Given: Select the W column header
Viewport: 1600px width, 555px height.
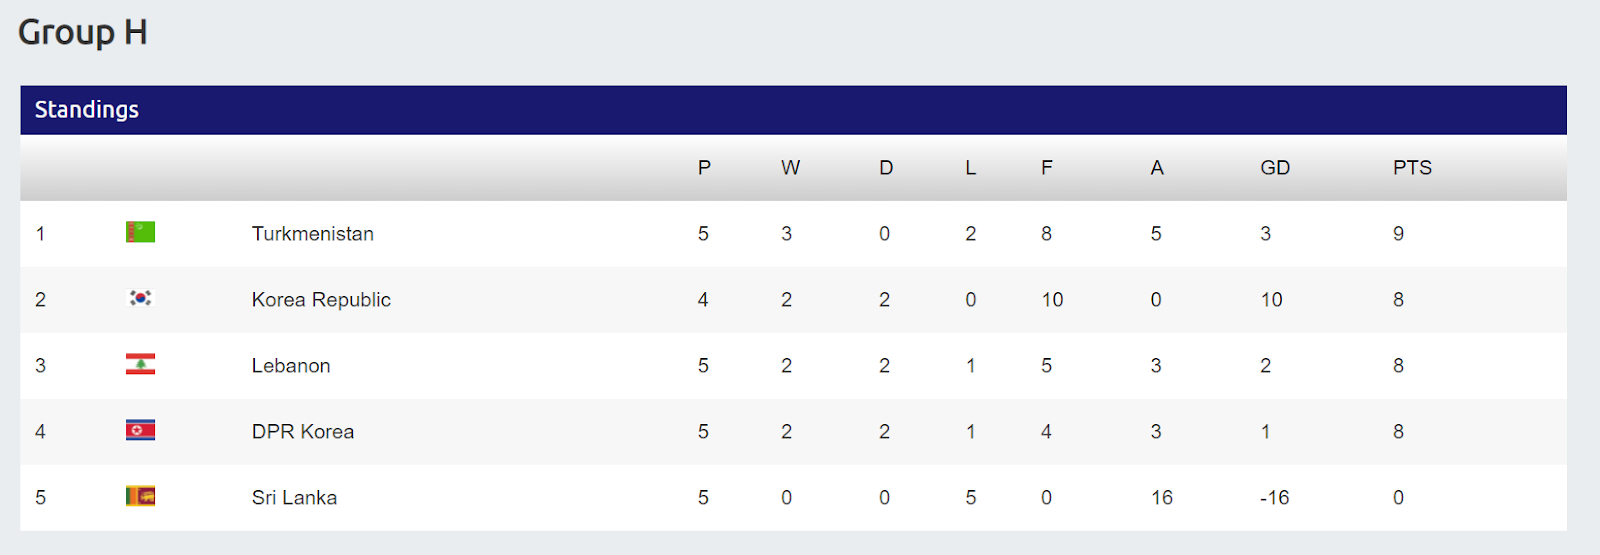Looking at the screenshot, I should (790, 168).
